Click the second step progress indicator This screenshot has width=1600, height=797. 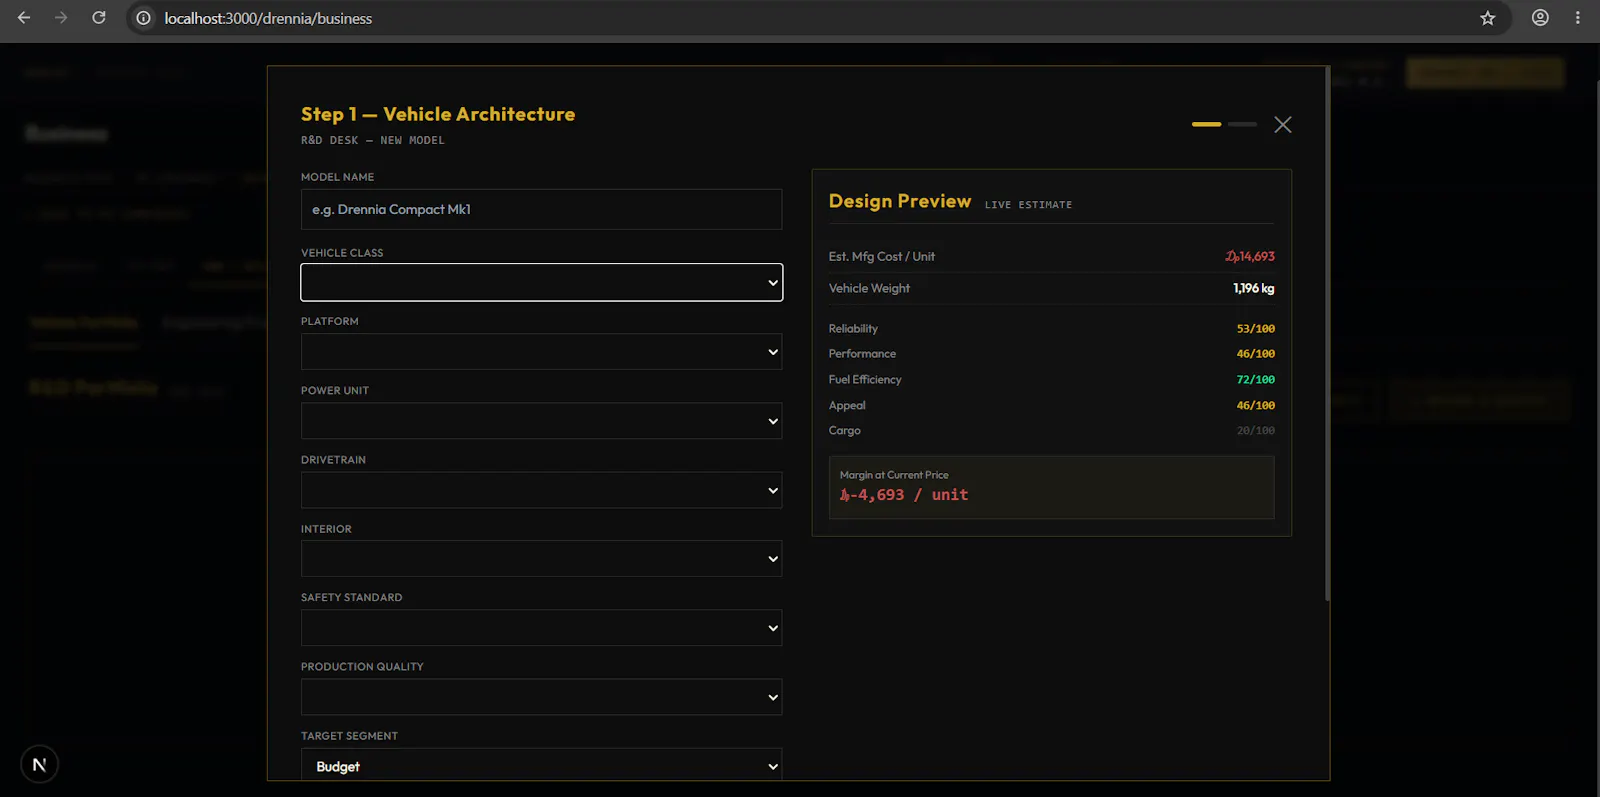coord(1242,124)
